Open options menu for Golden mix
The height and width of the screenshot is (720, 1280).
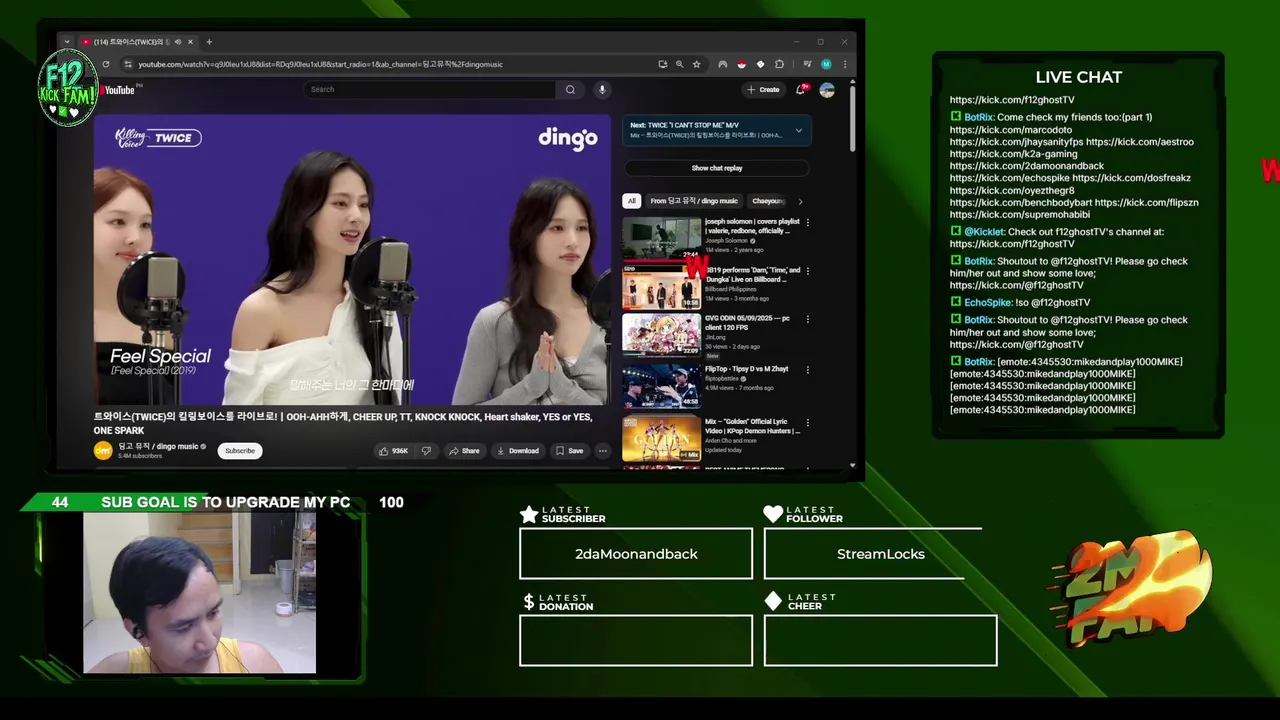(x=808, y=423)
